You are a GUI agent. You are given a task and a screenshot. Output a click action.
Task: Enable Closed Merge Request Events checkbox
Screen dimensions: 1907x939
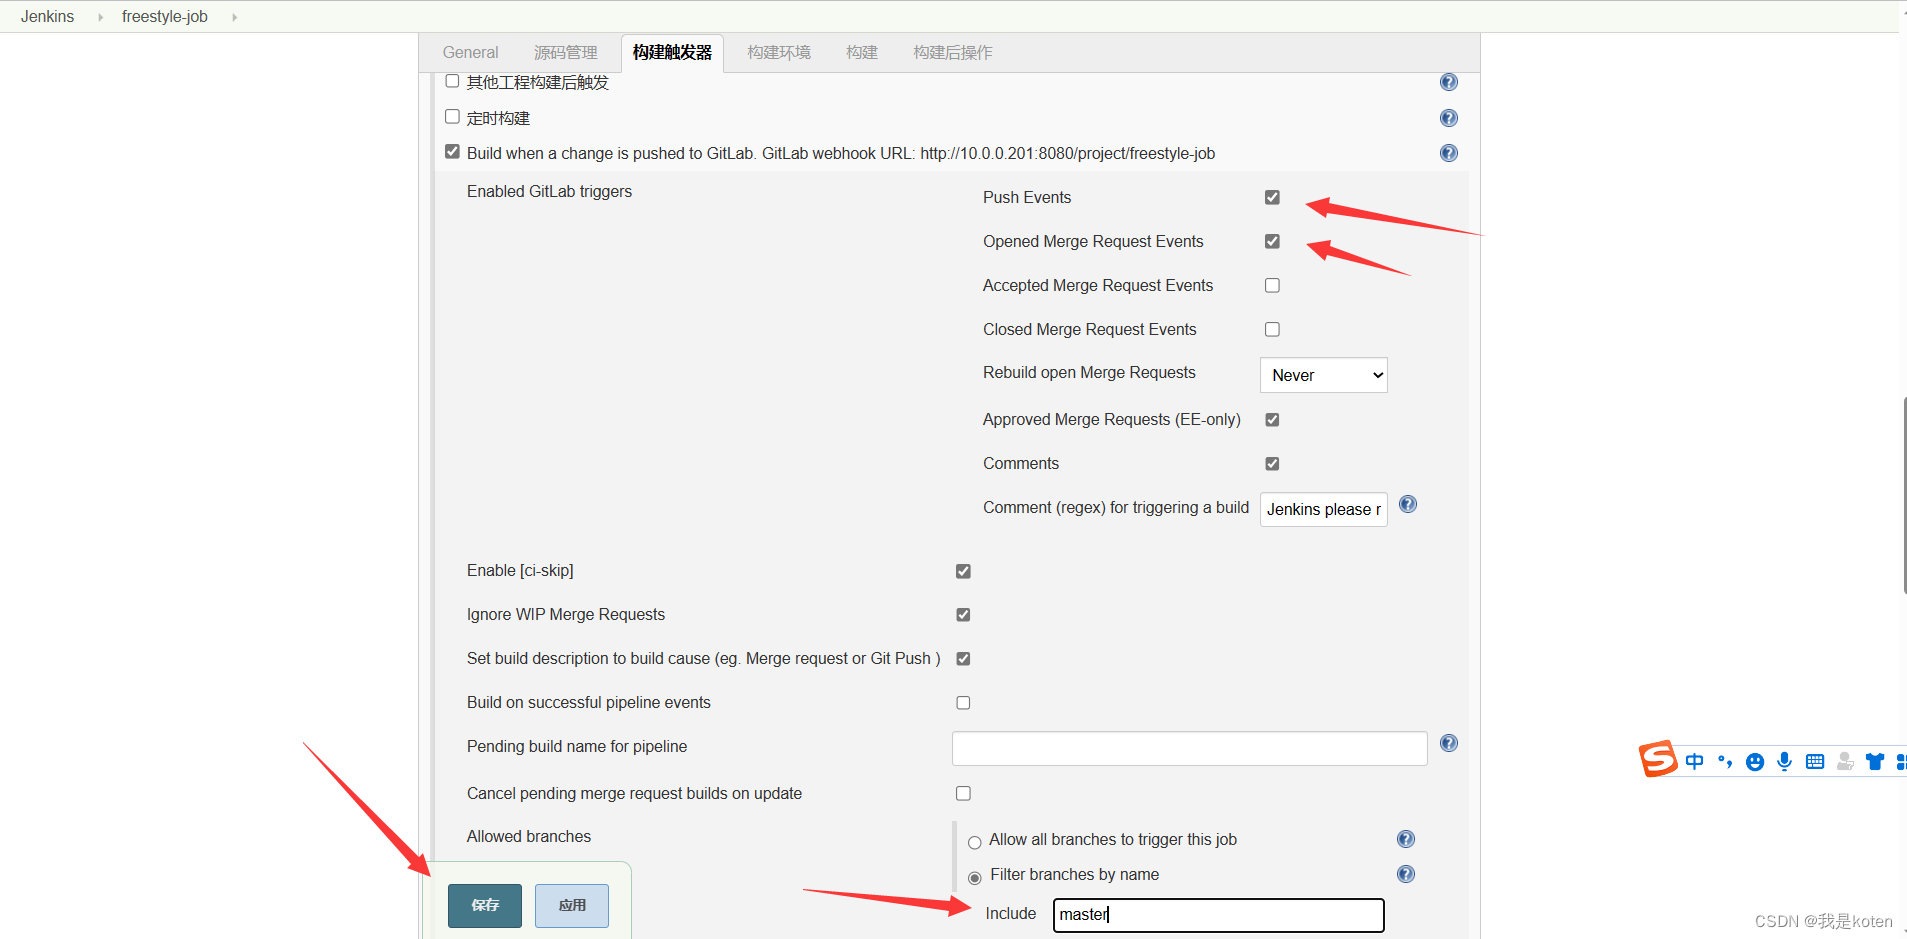tap(1272, 329)
